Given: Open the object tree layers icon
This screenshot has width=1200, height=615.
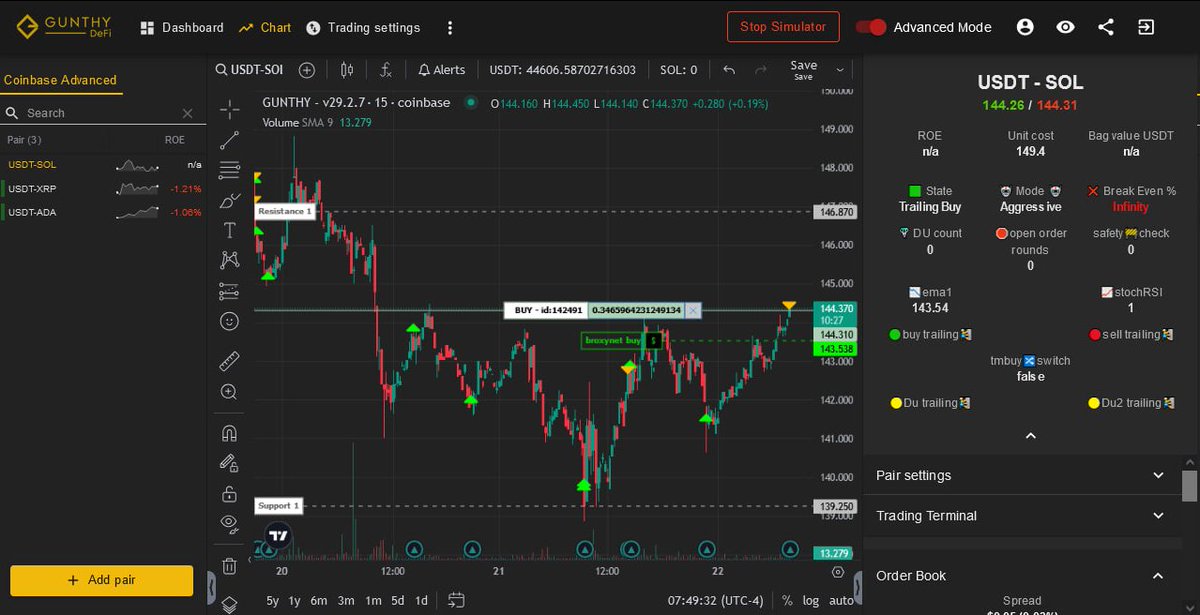Looking at the screenshot, I should (x=229, y=604).
